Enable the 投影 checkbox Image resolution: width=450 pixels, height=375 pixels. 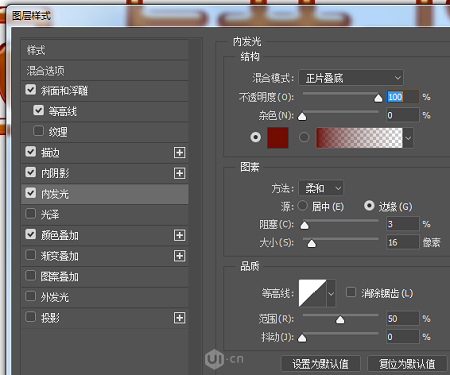(x=31, y=317)
